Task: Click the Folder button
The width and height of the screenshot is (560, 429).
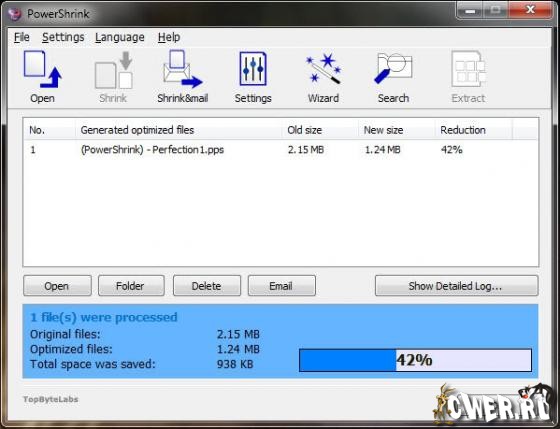Action: point(131,285)
